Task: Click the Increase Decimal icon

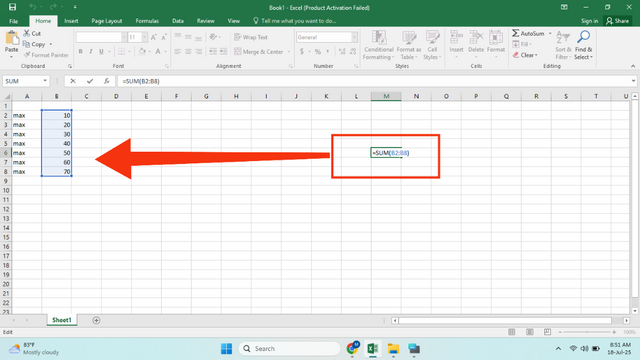Action: point(342,51)
